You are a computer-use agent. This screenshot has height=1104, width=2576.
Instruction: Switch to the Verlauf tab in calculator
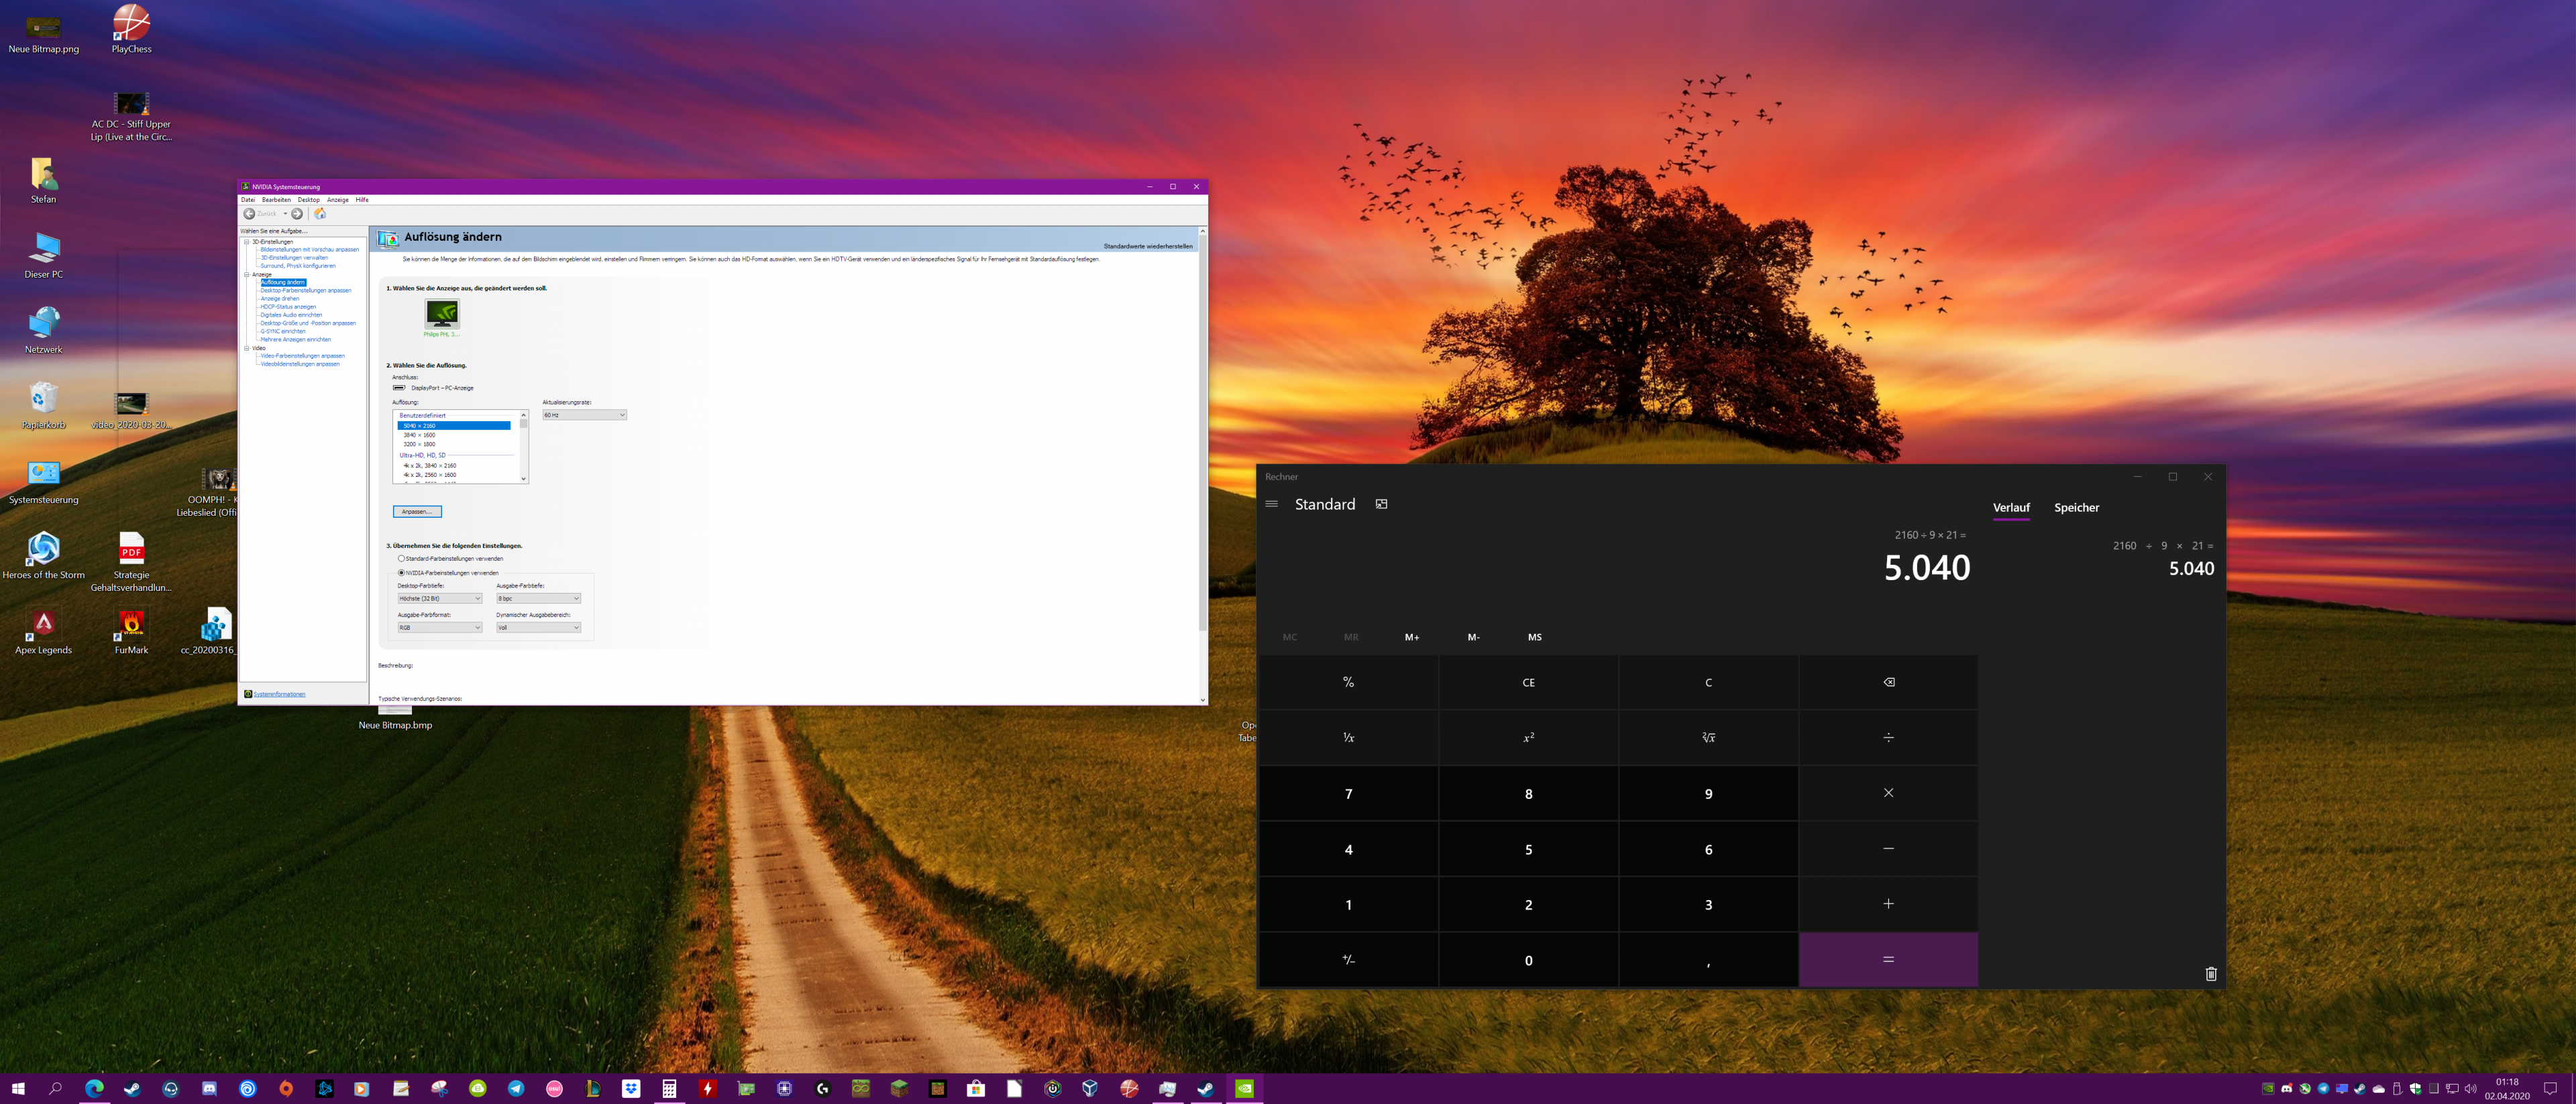[x=2011, y=508]
